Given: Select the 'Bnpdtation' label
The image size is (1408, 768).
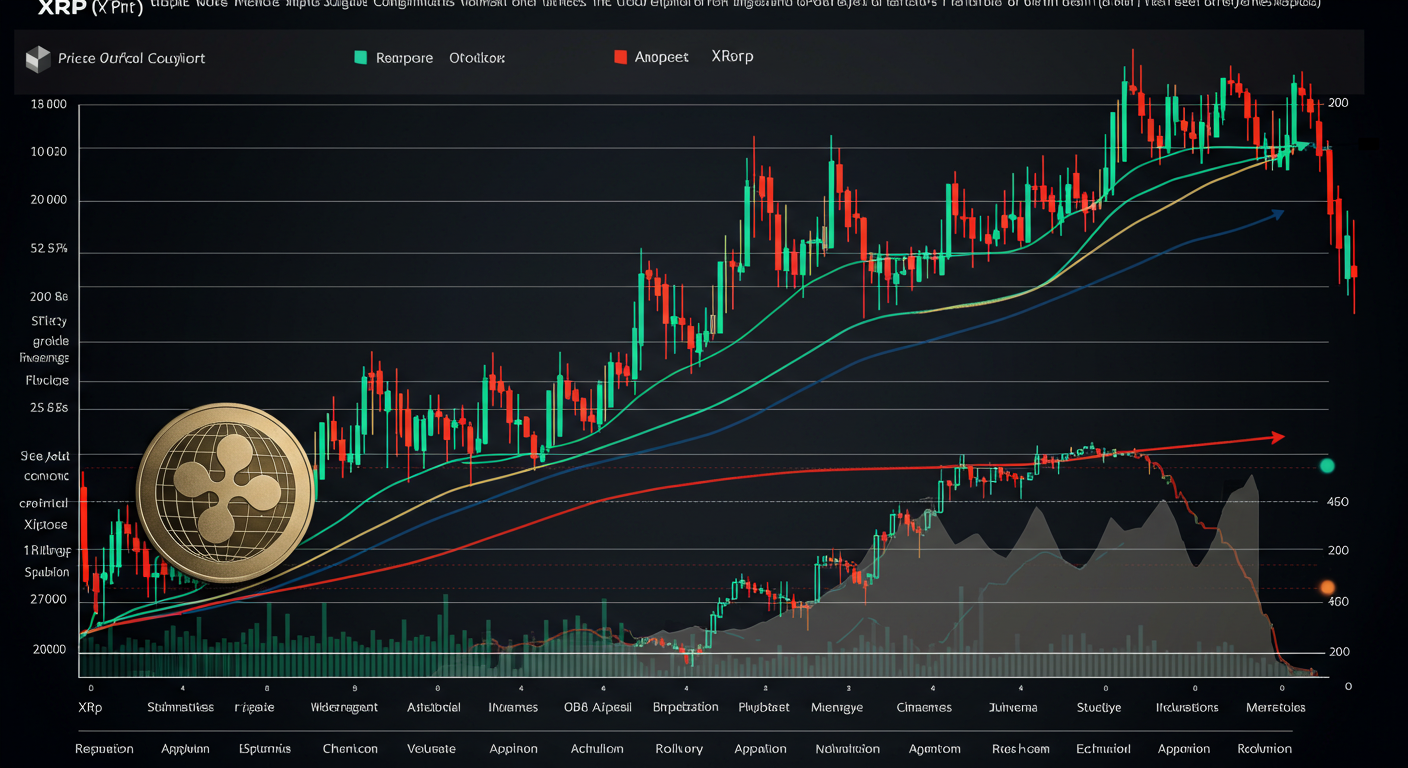Looking at the screenshot, I should point(685,707).
